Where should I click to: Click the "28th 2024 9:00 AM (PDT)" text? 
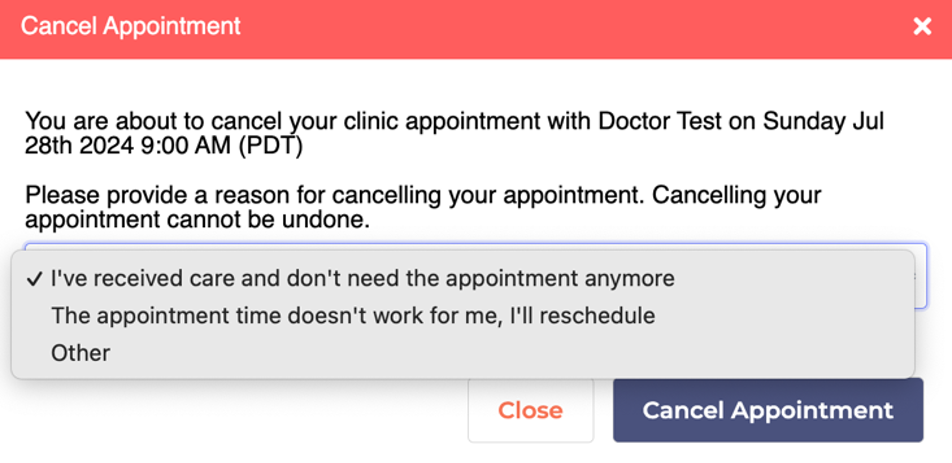(164, 146)
